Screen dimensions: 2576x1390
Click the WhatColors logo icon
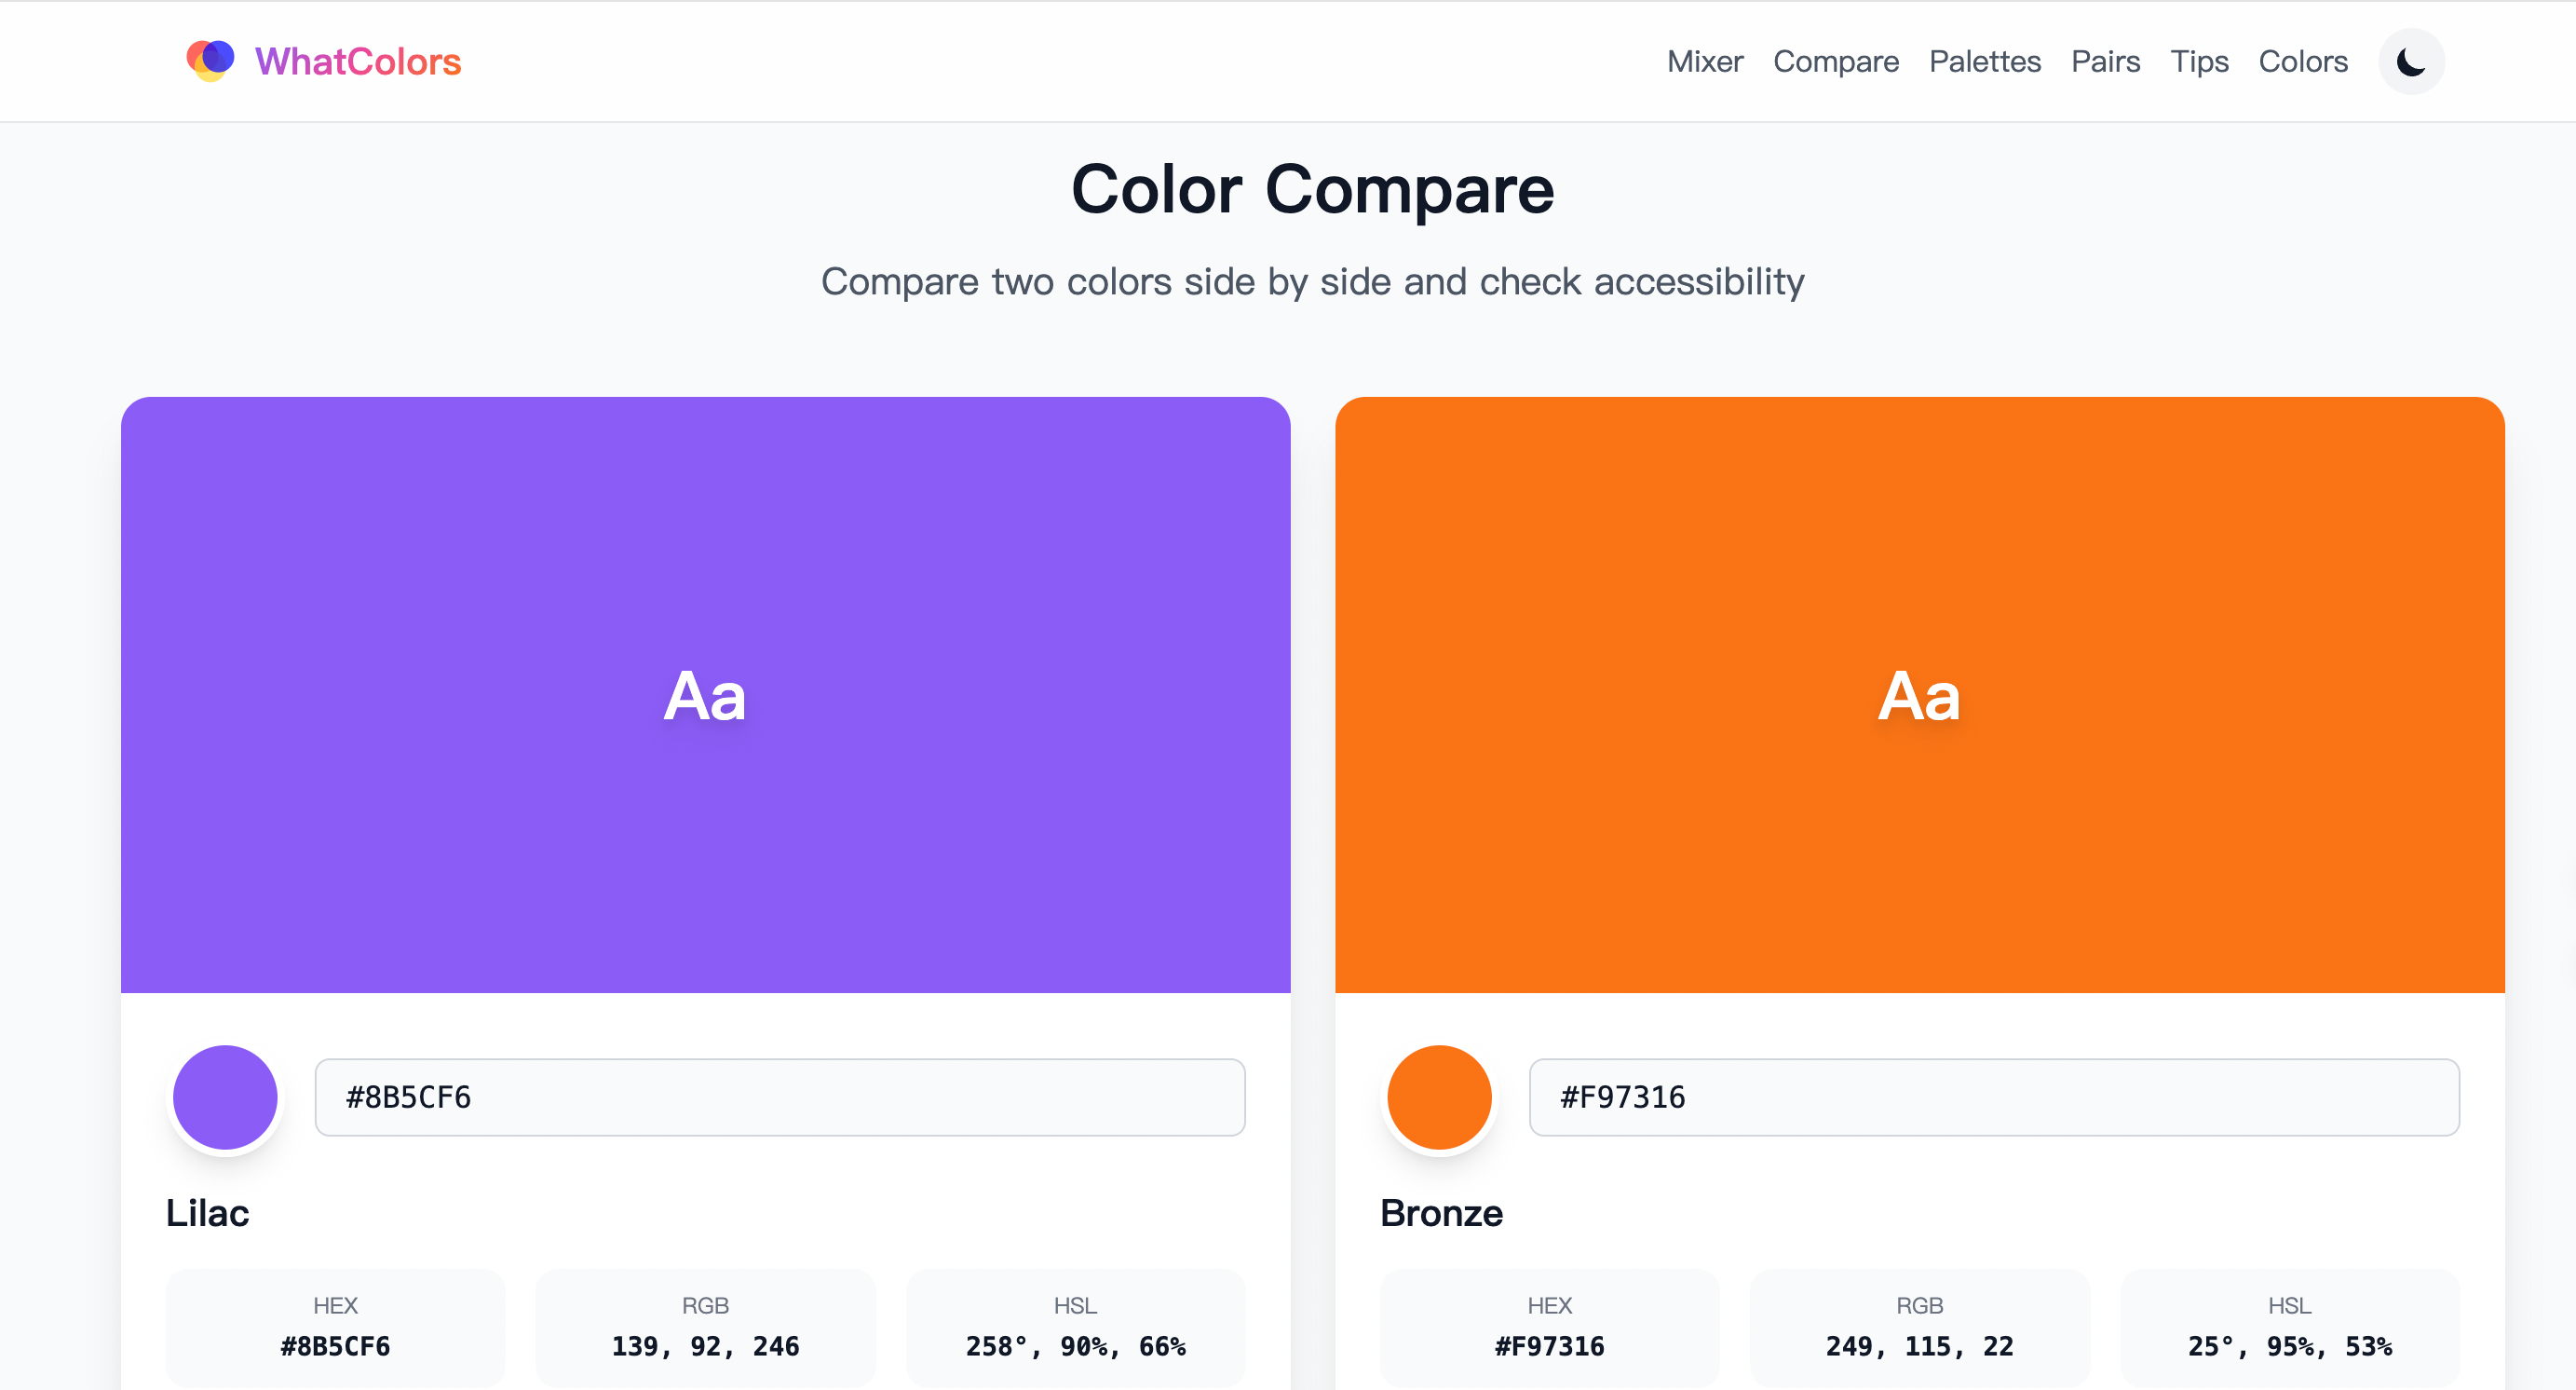coord(210,59)
